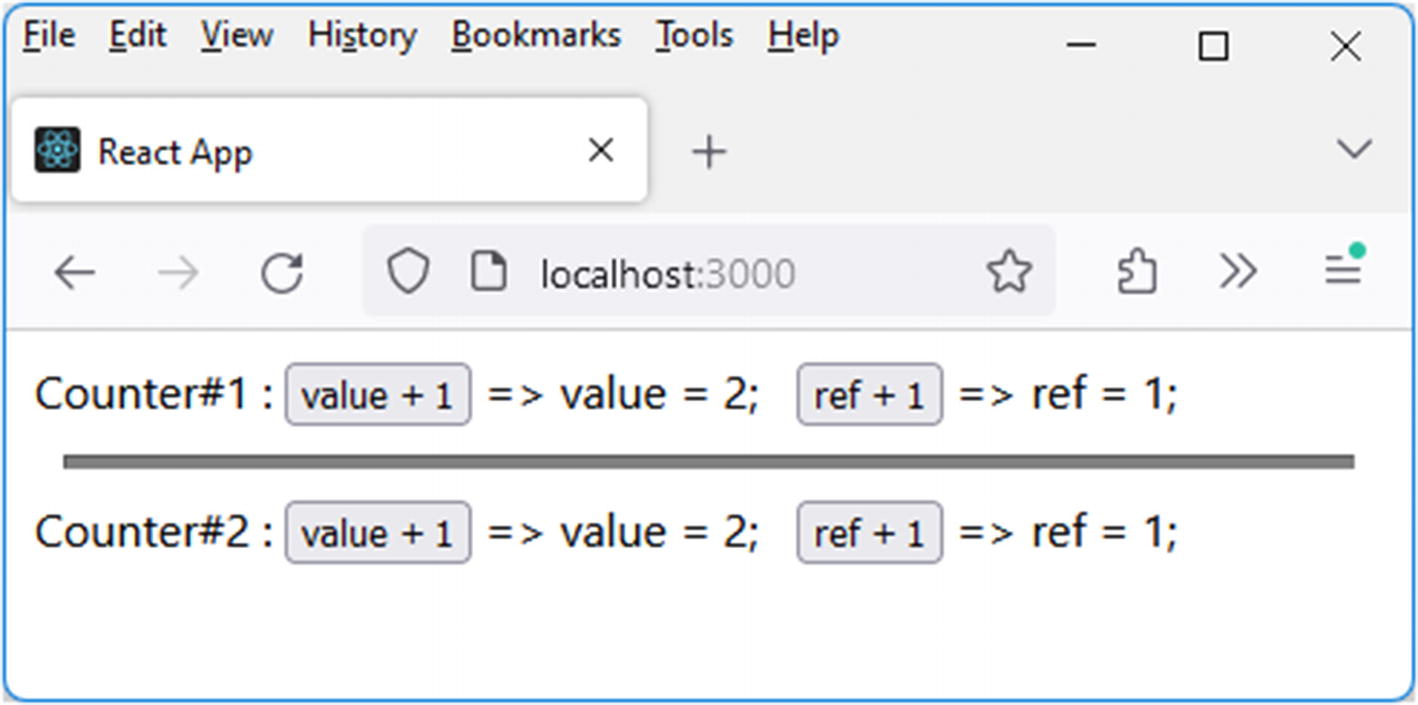Click the page info document icon
This screenshot has height=705, width=1418.
[x=488, y=272]
